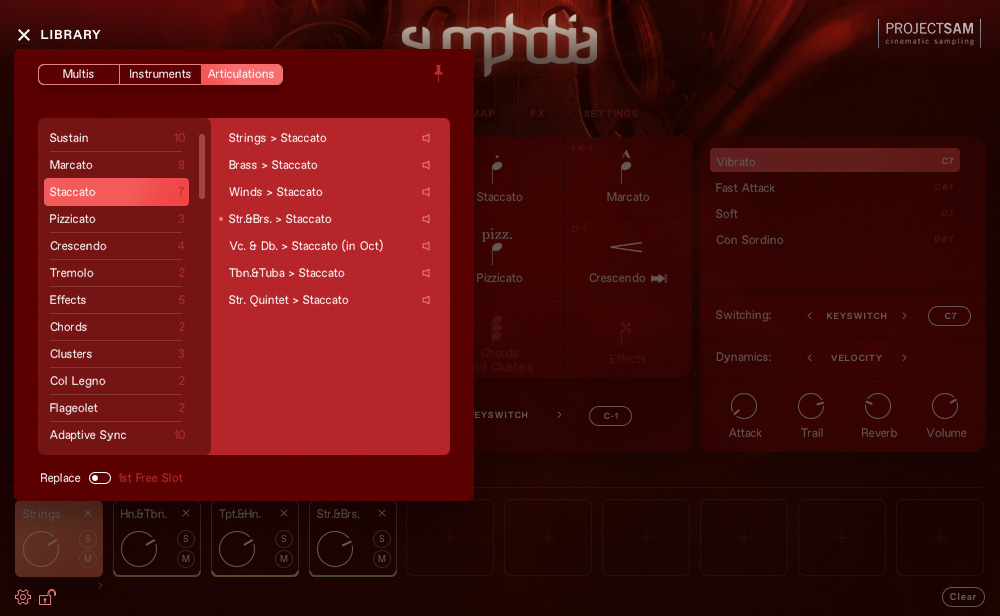Select the Marcato articulation note icon

tap(626, 167)
